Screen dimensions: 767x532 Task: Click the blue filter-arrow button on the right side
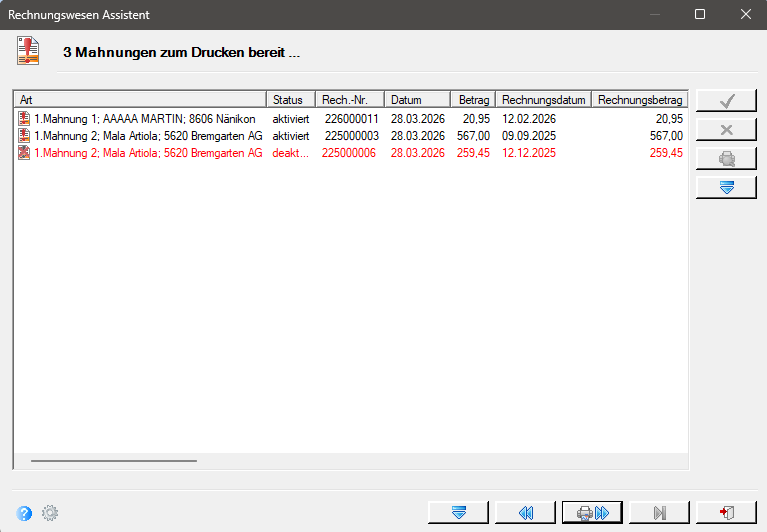726,187
